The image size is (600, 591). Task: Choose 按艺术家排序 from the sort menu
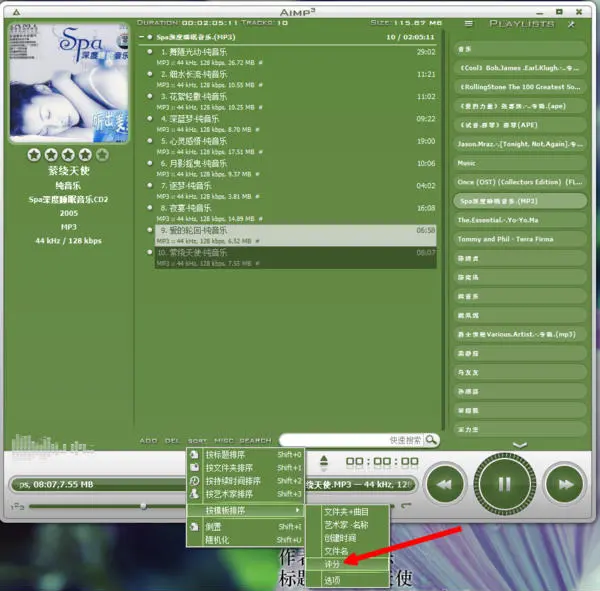pyautogui.click(x=245, y=494)
